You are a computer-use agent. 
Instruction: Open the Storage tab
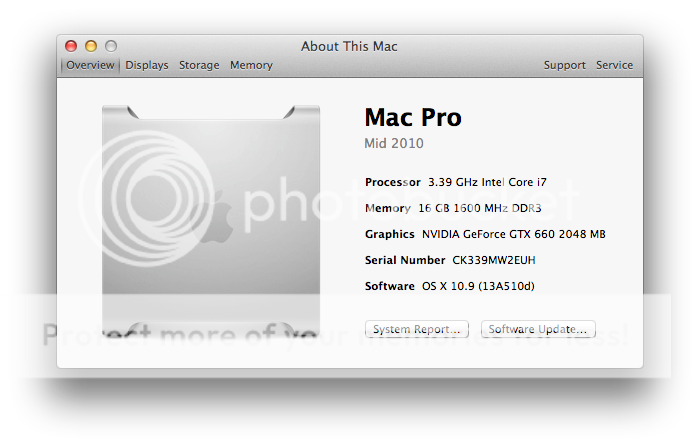coord(199,65)
